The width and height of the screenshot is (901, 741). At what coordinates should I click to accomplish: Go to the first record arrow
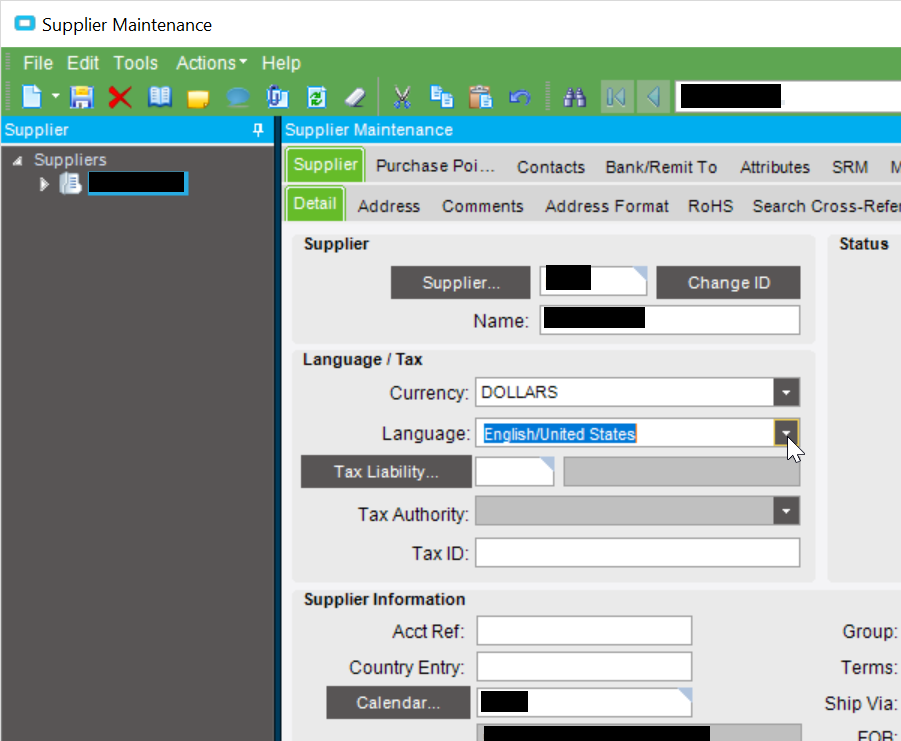point(617,97)
